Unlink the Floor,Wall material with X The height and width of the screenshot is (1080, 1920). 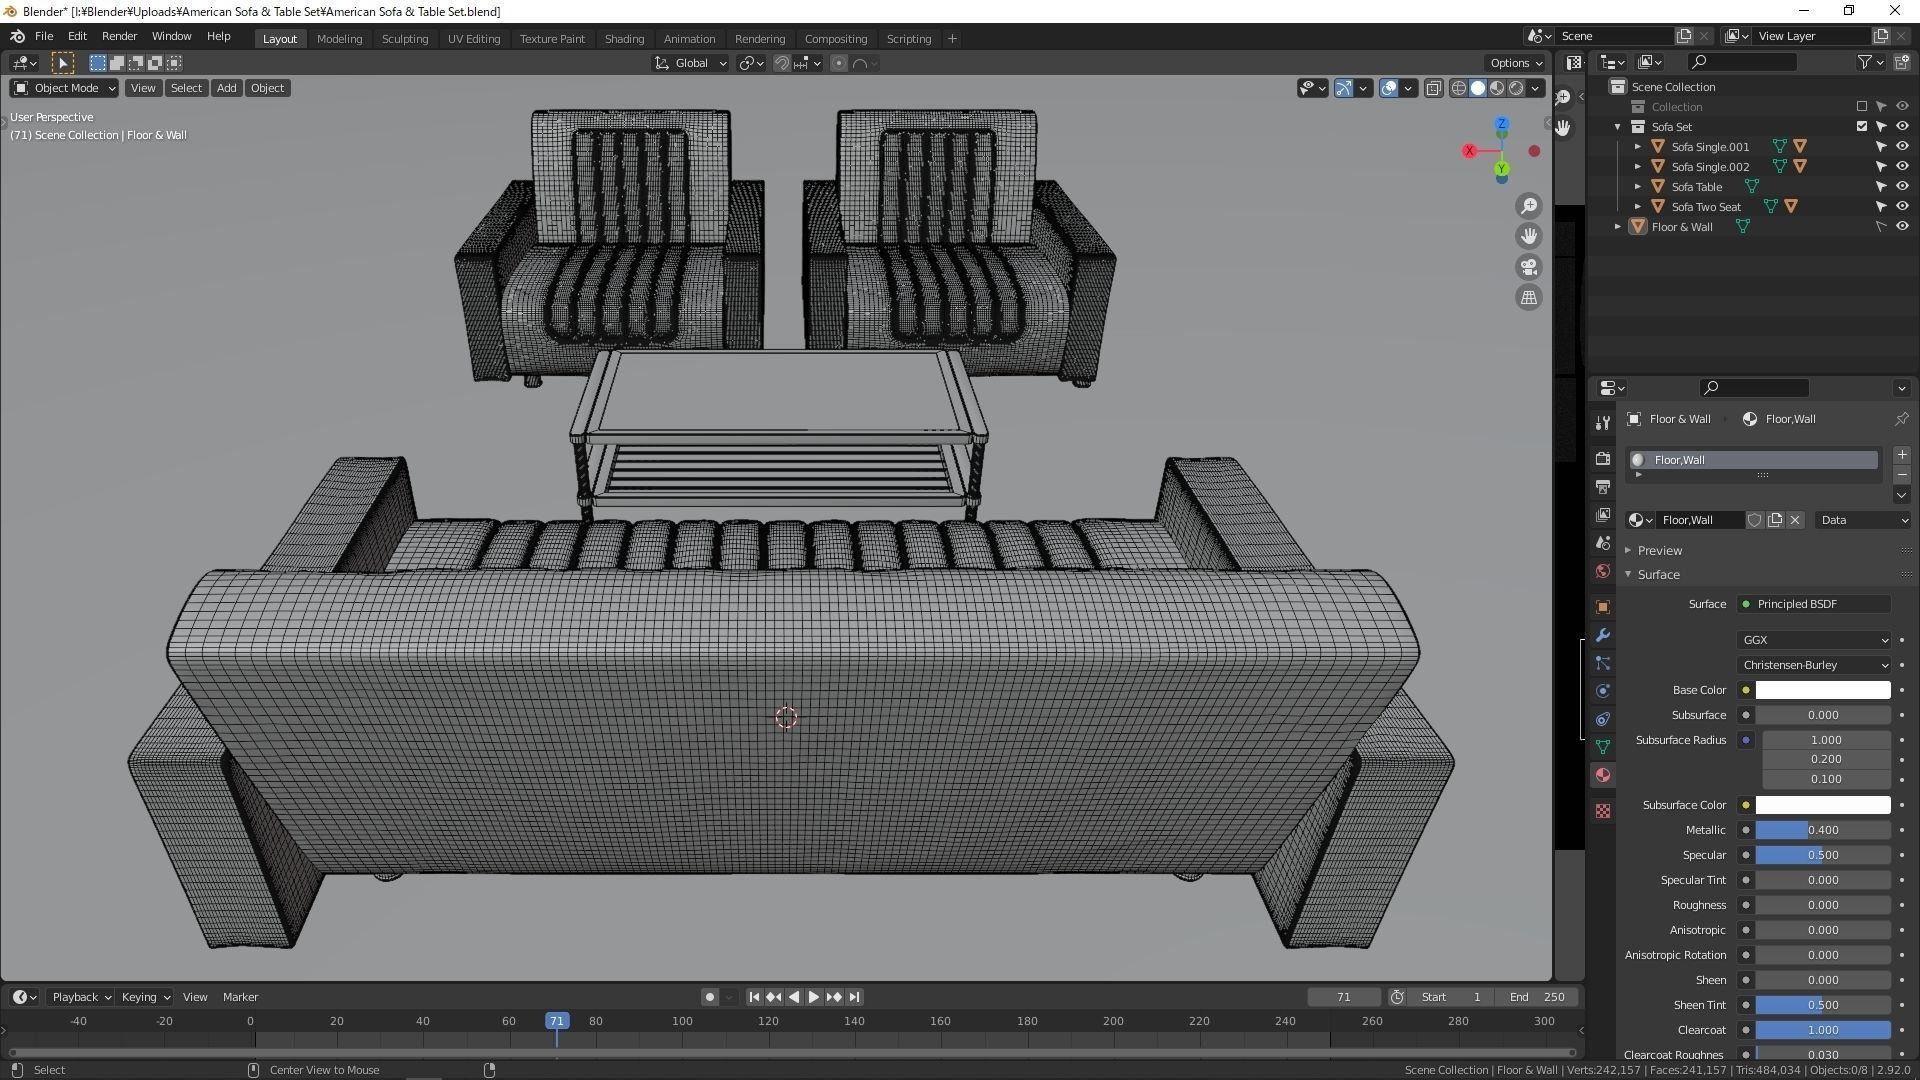[1795, 520]
